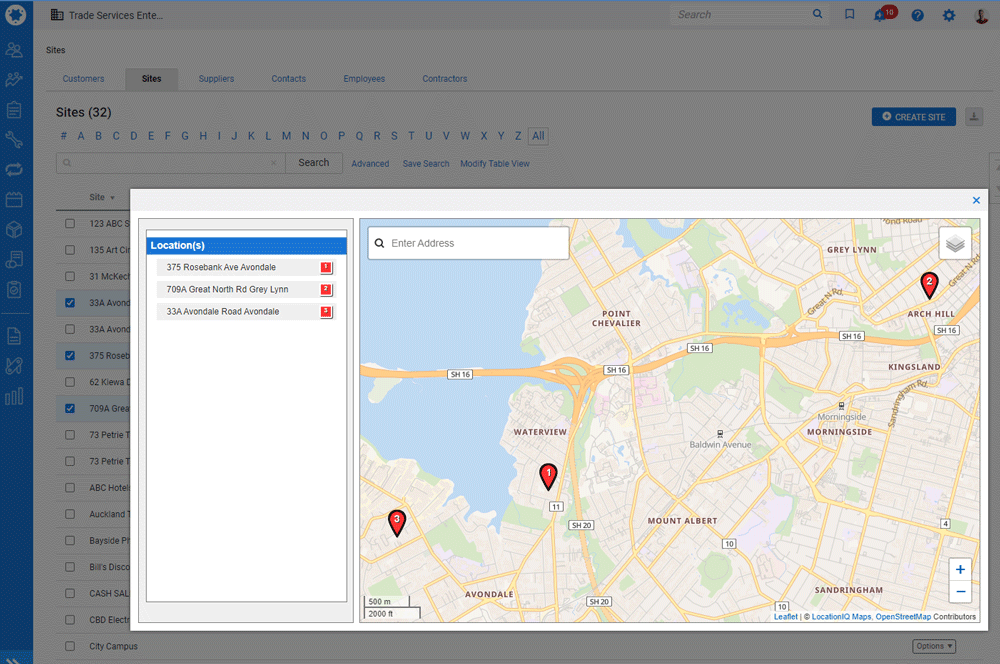Click the Create Site button
This screenshot has width=1000, height=664.
coord(913,117)
